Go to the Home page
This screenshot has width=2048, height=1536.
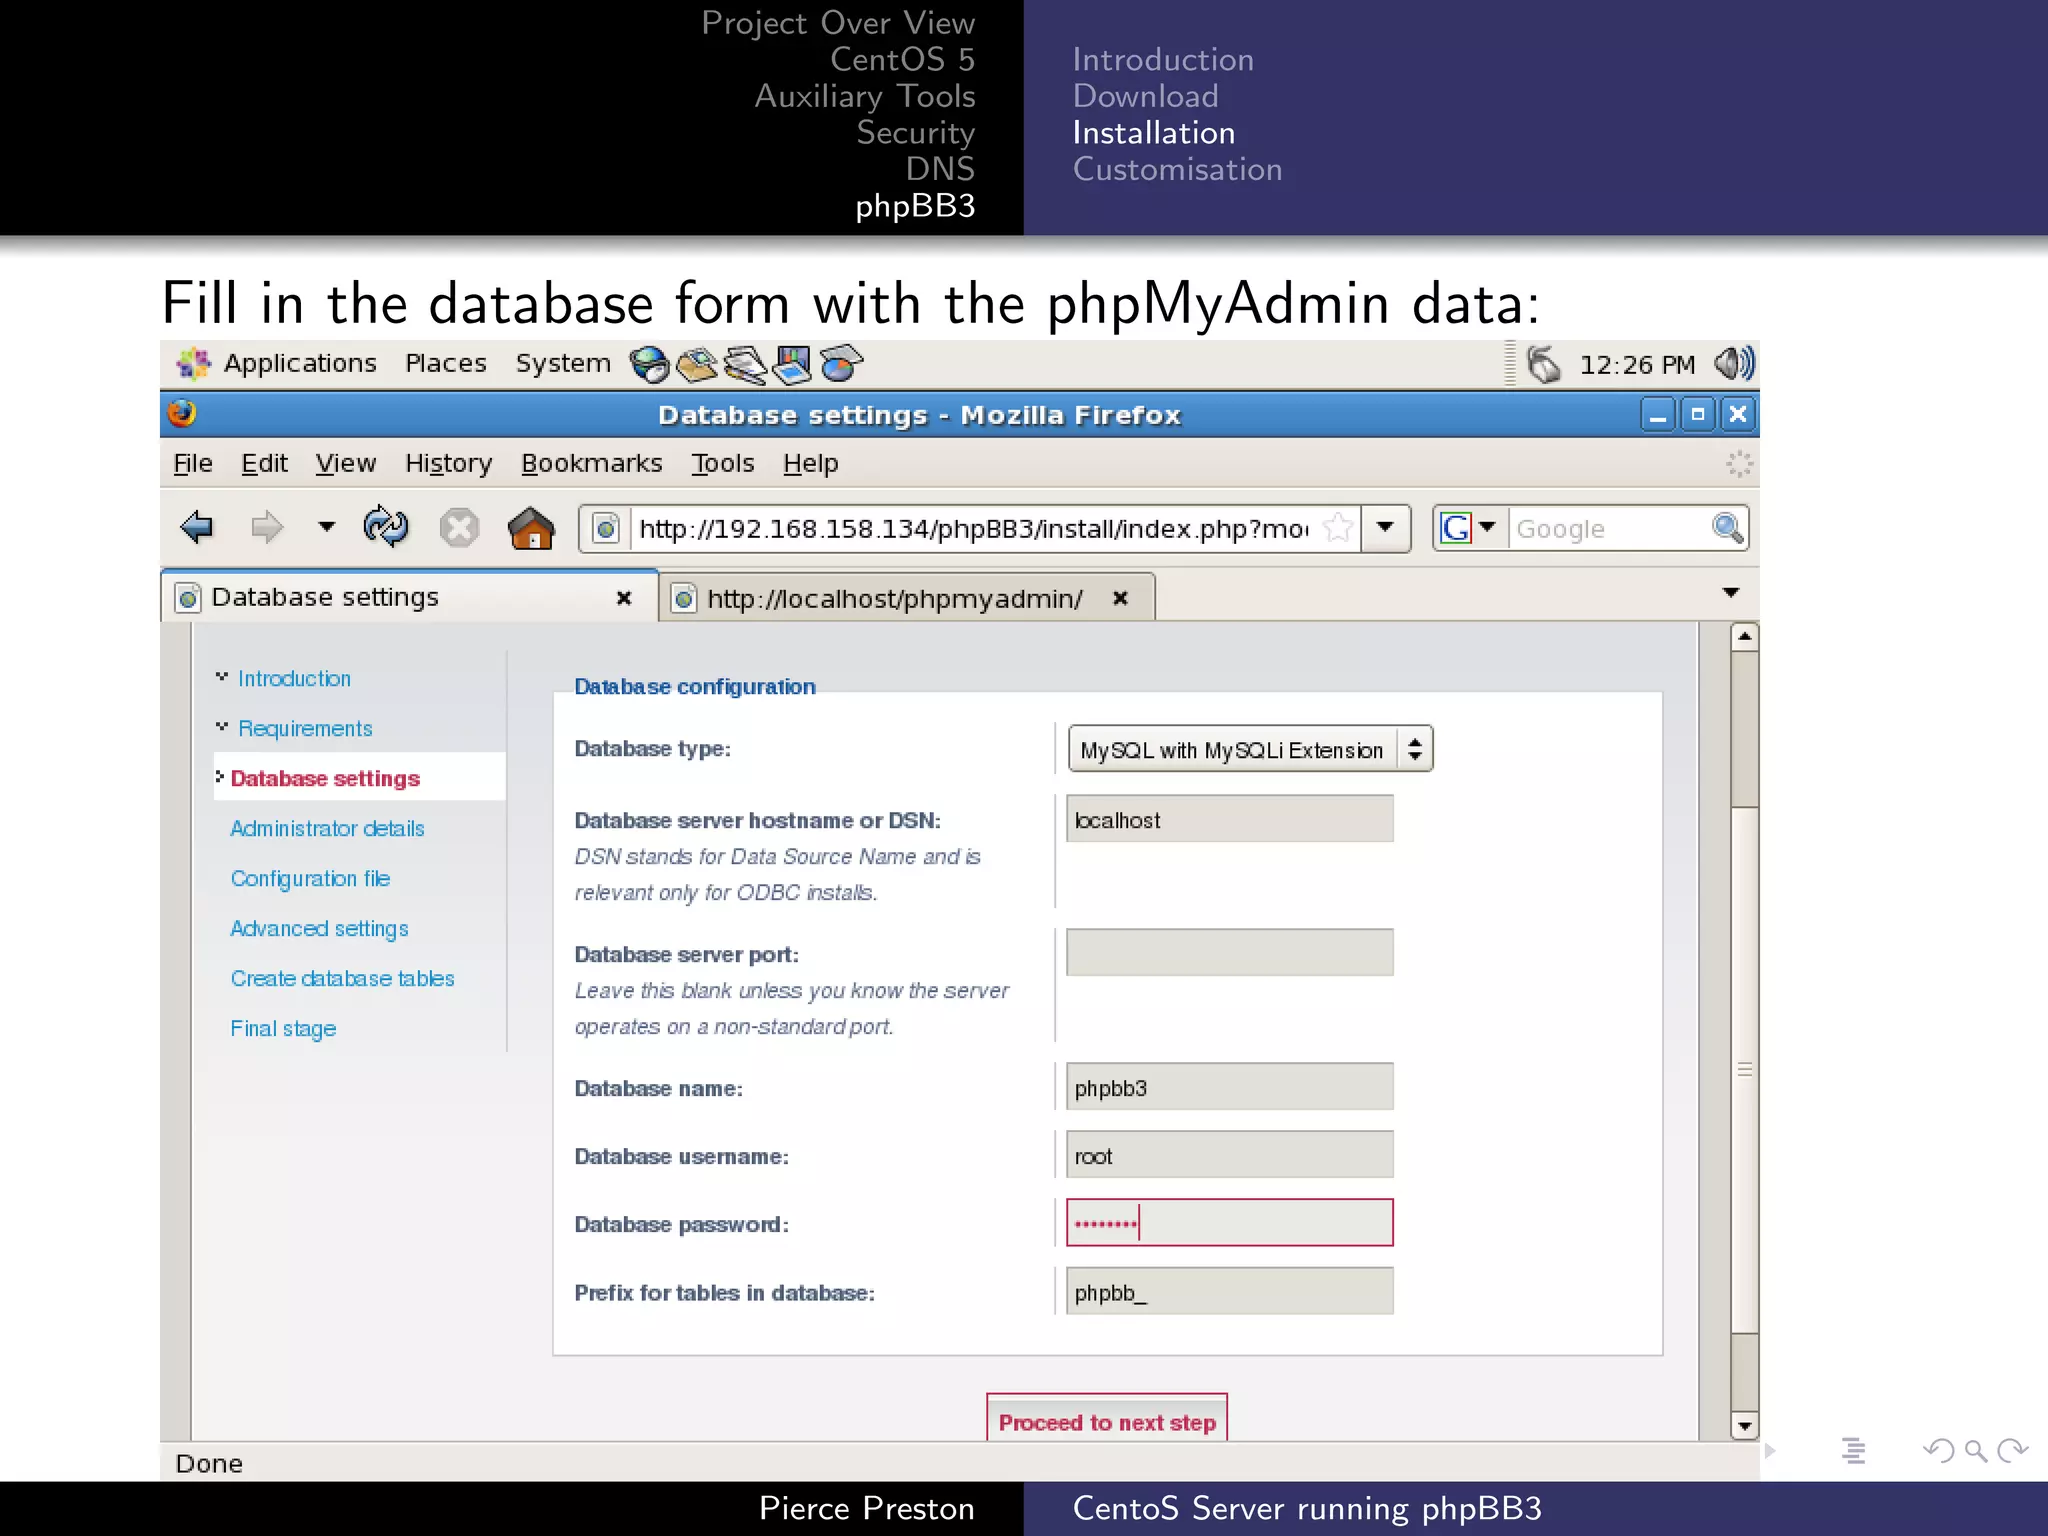coord(531,527)
